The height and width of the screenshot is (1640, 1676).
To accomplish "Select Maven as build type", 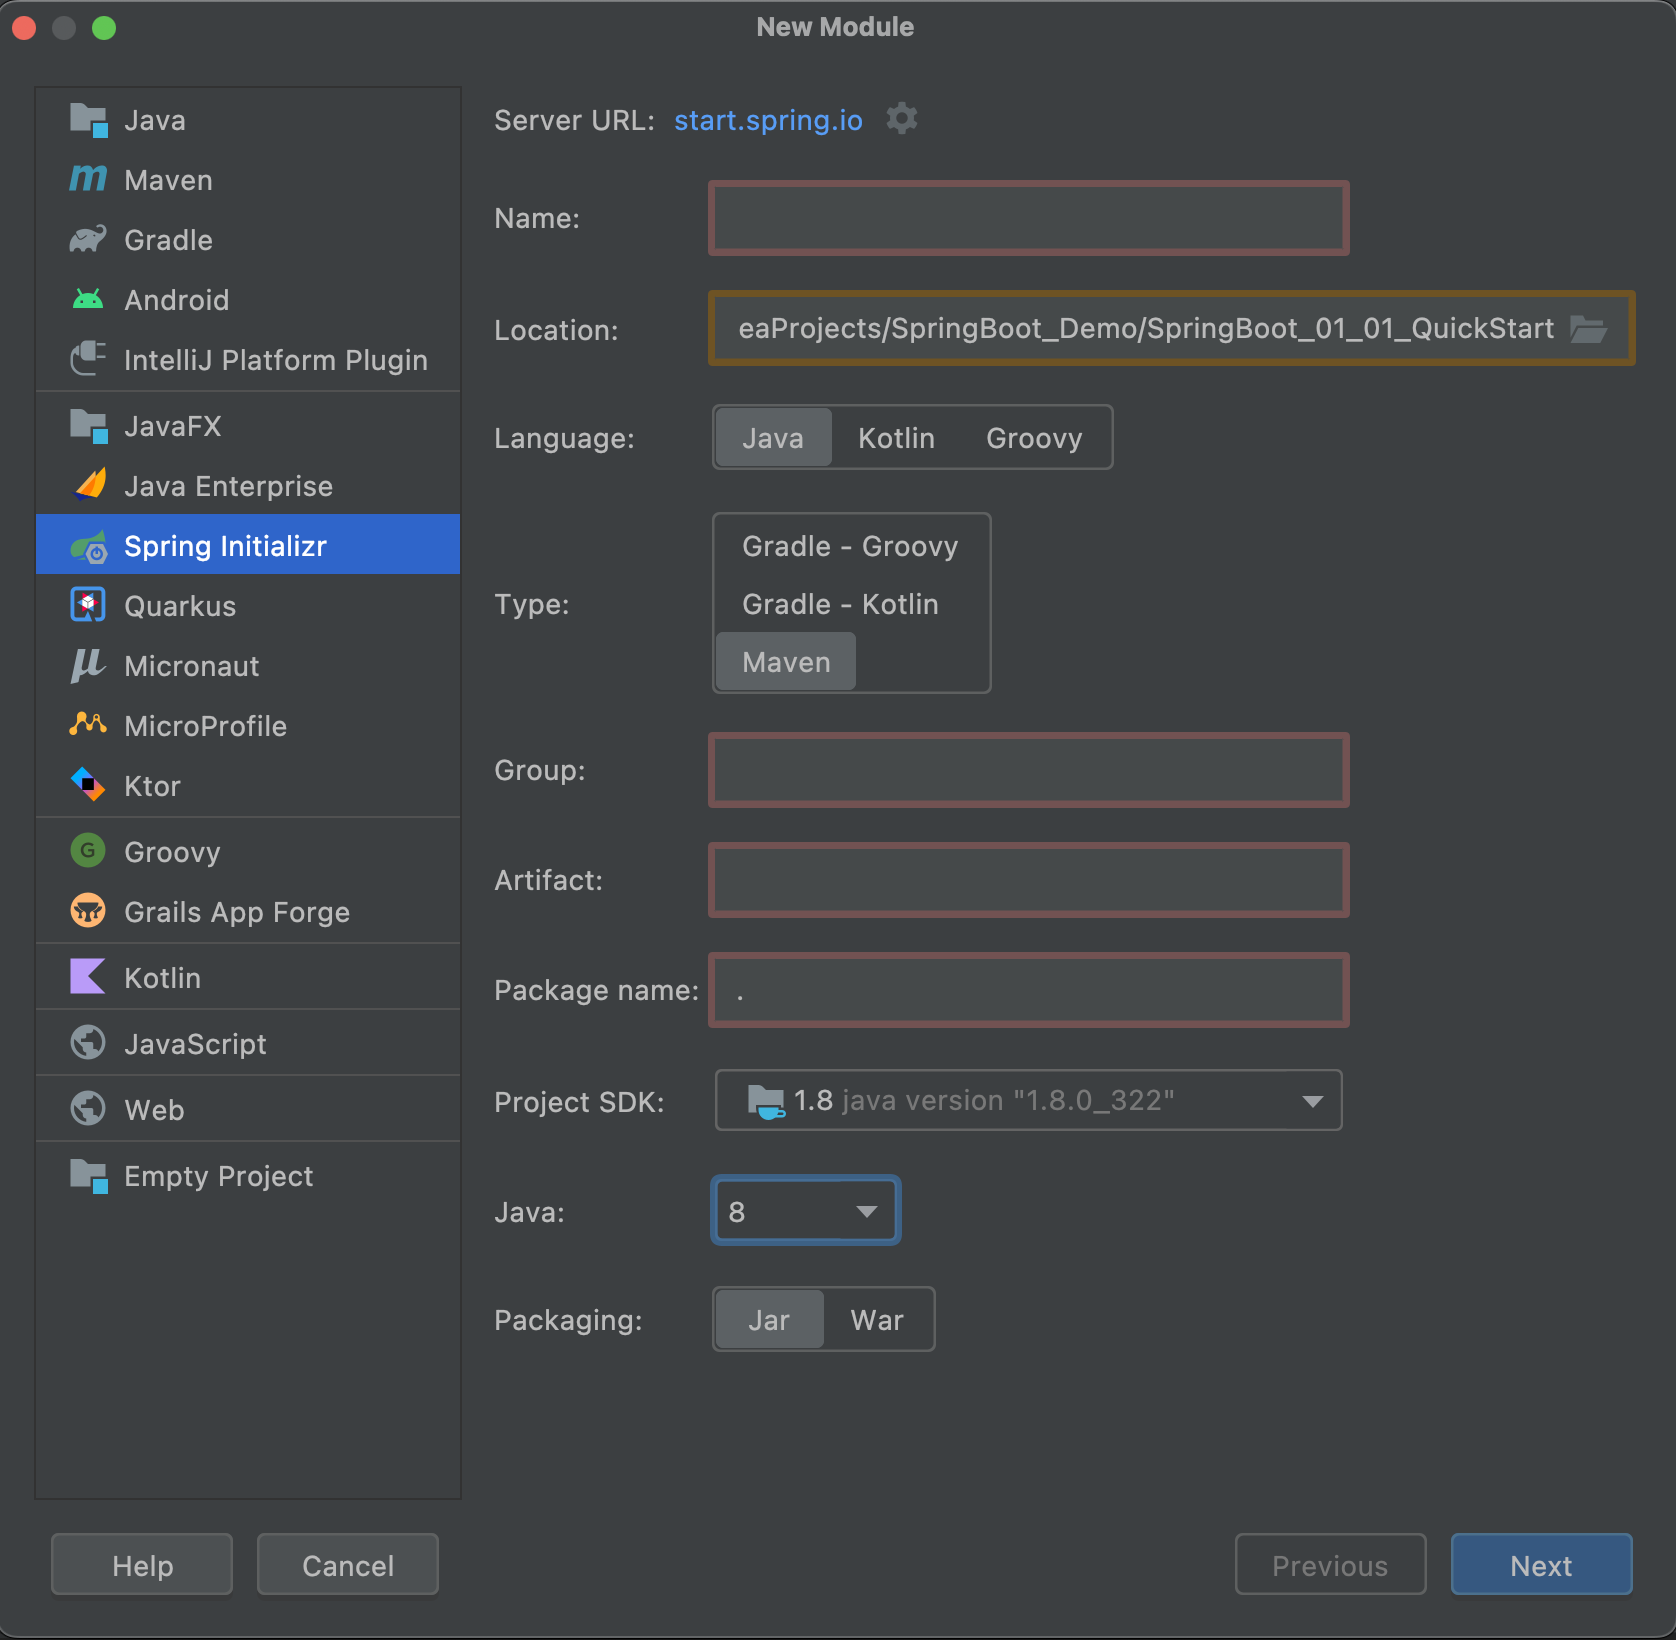I will click(786, 662).
